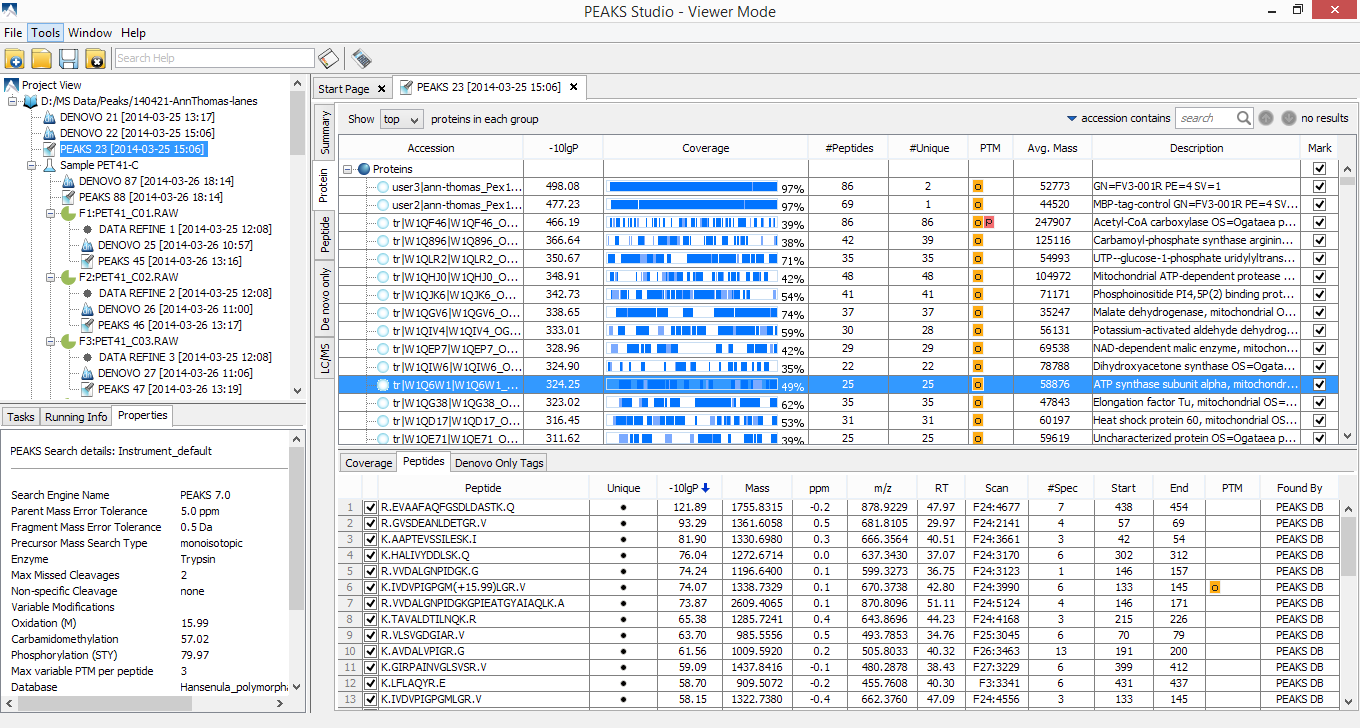The image size is (1360, 728).
Task: Click the #Unique column header
Action: 929,148
